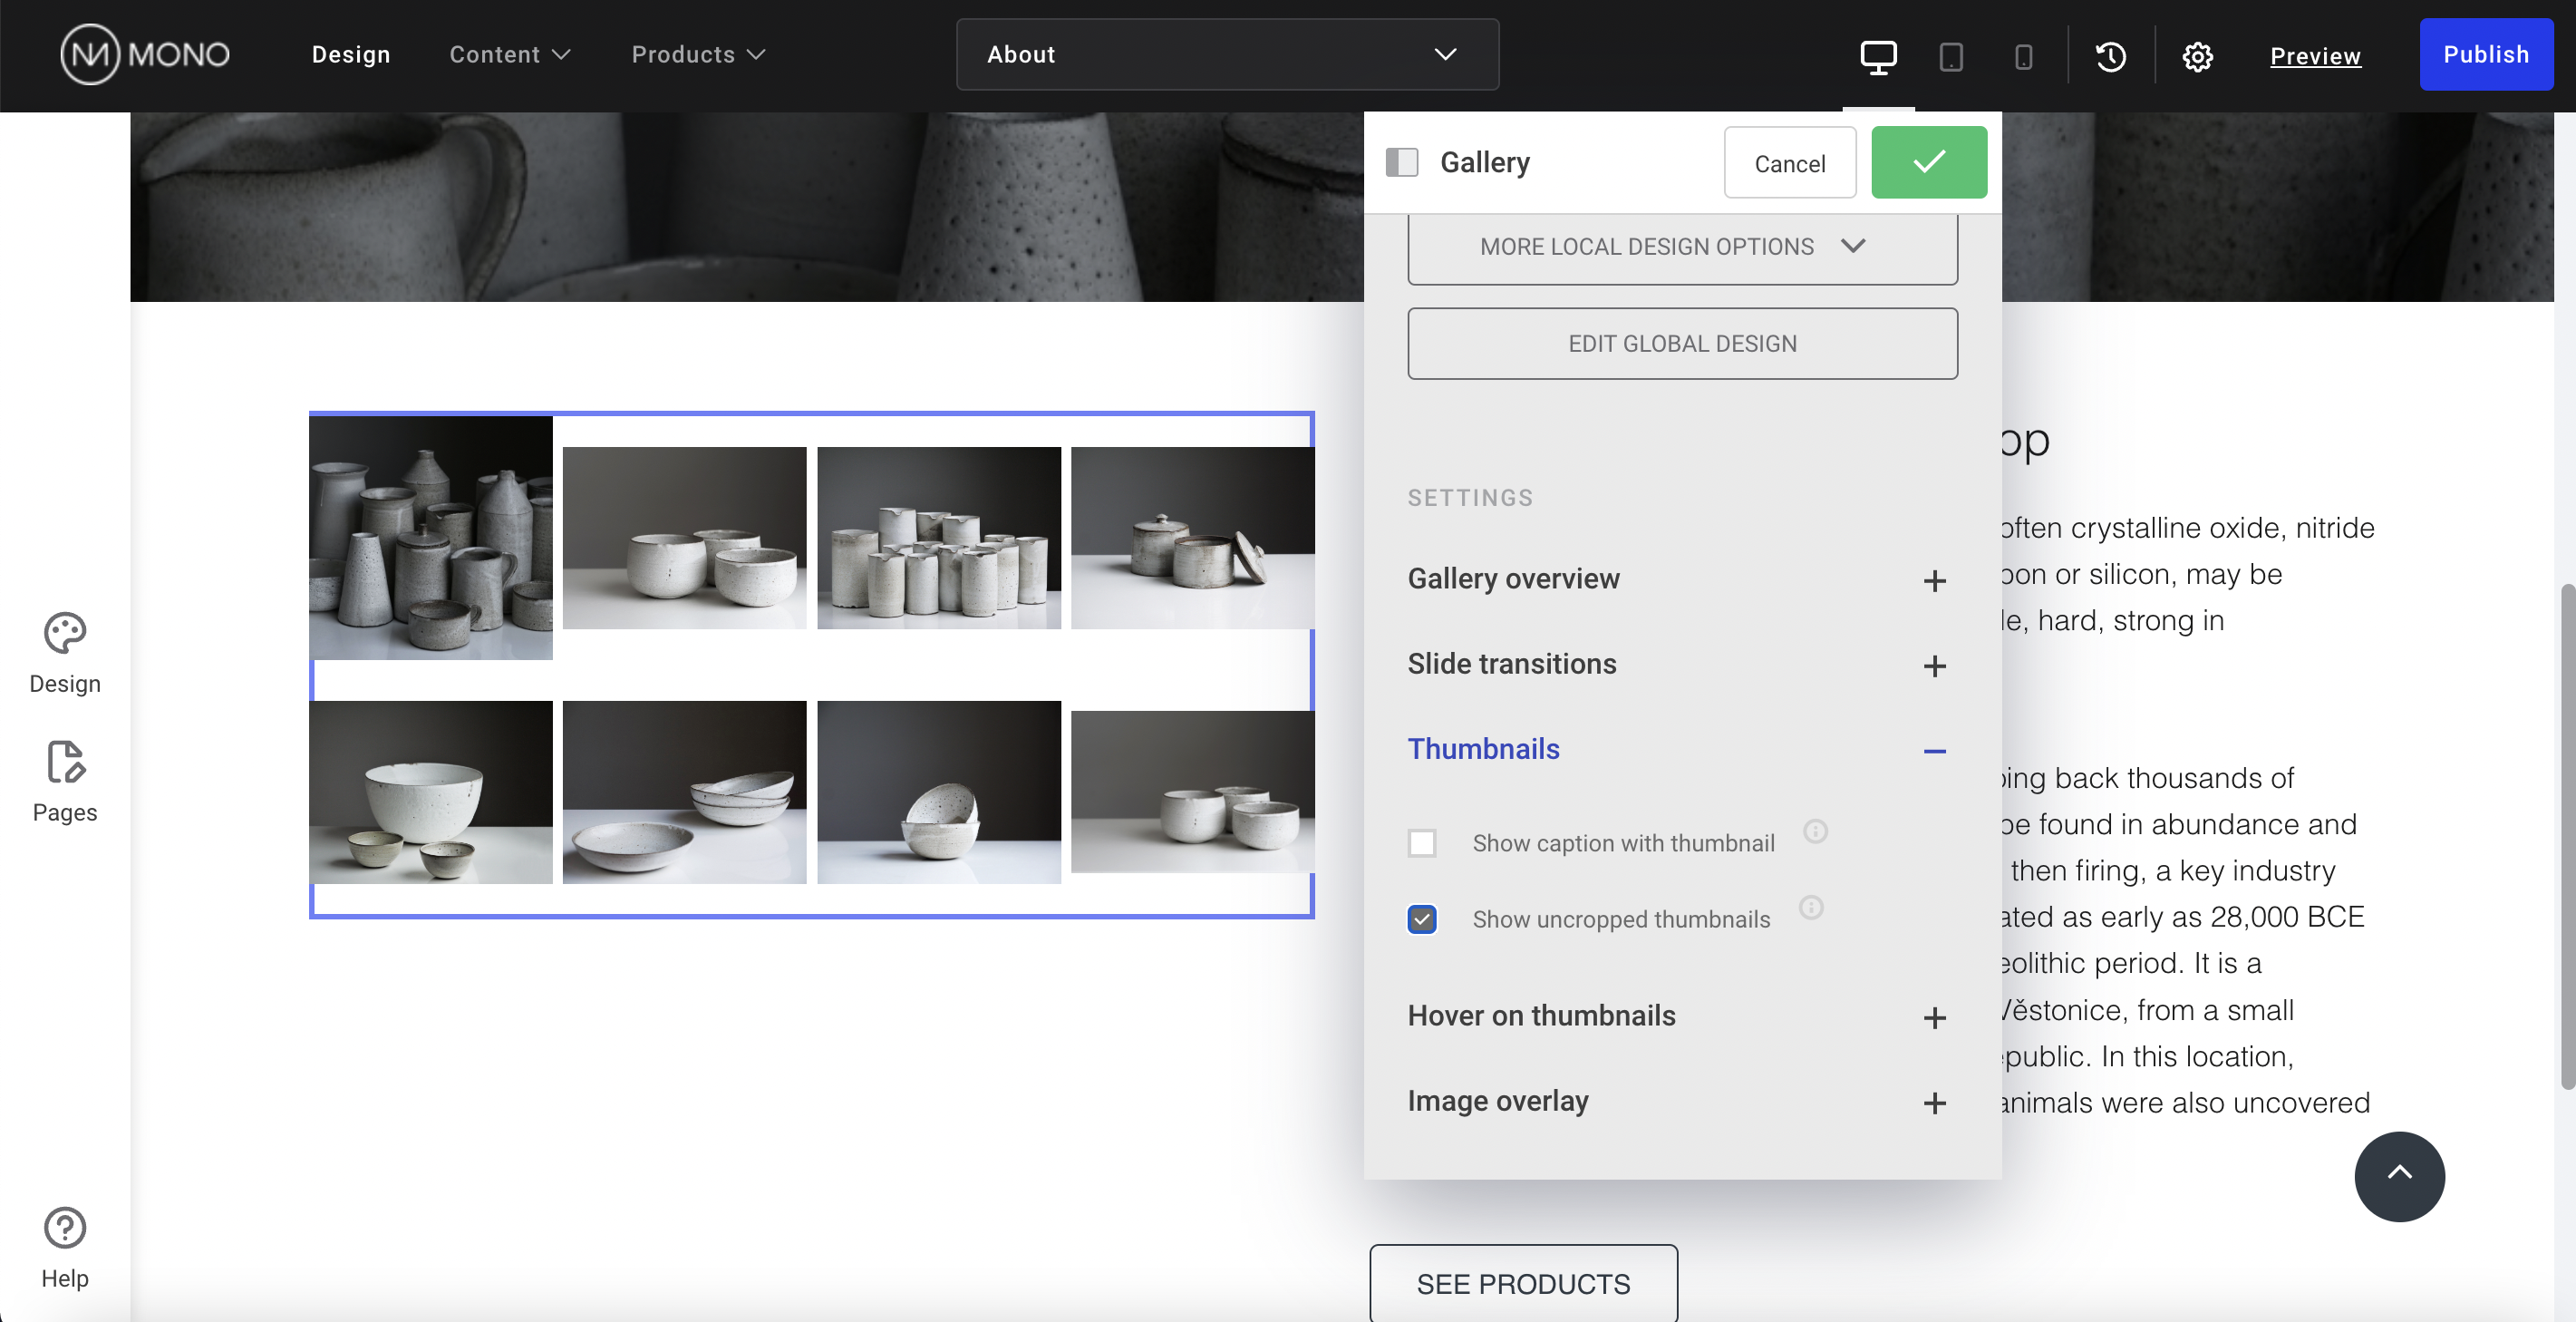Click the Cancel button
The image size is (2576, 1322).
coord(1790,163)
